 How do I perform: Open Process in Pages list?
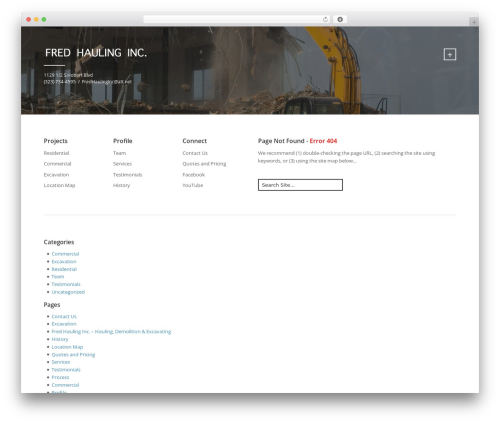point(60,377)
